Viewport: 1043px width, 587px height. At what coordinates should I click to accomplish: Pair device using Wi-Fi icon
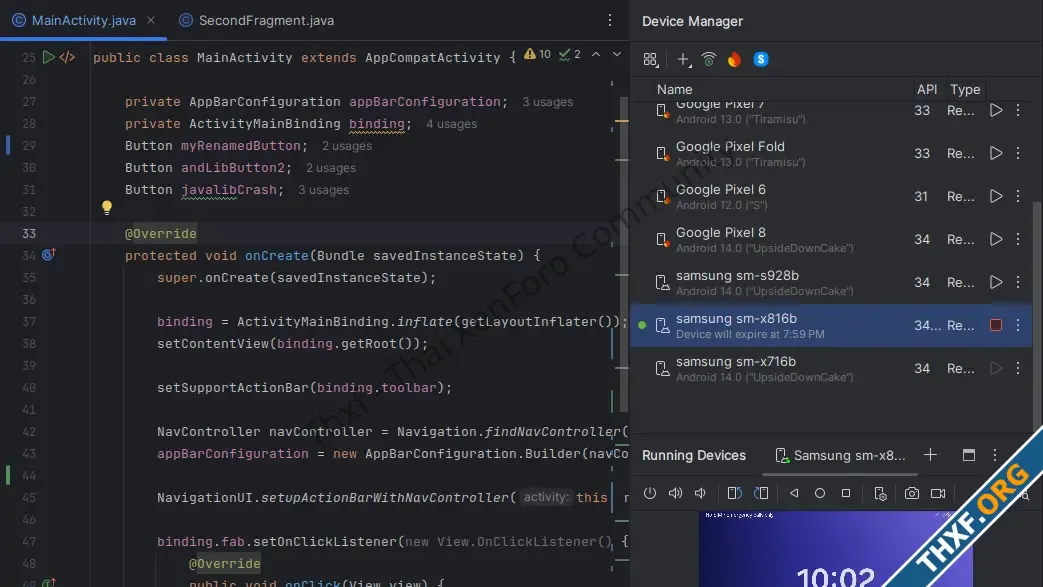pyautogui.click(x=709, y=60)
